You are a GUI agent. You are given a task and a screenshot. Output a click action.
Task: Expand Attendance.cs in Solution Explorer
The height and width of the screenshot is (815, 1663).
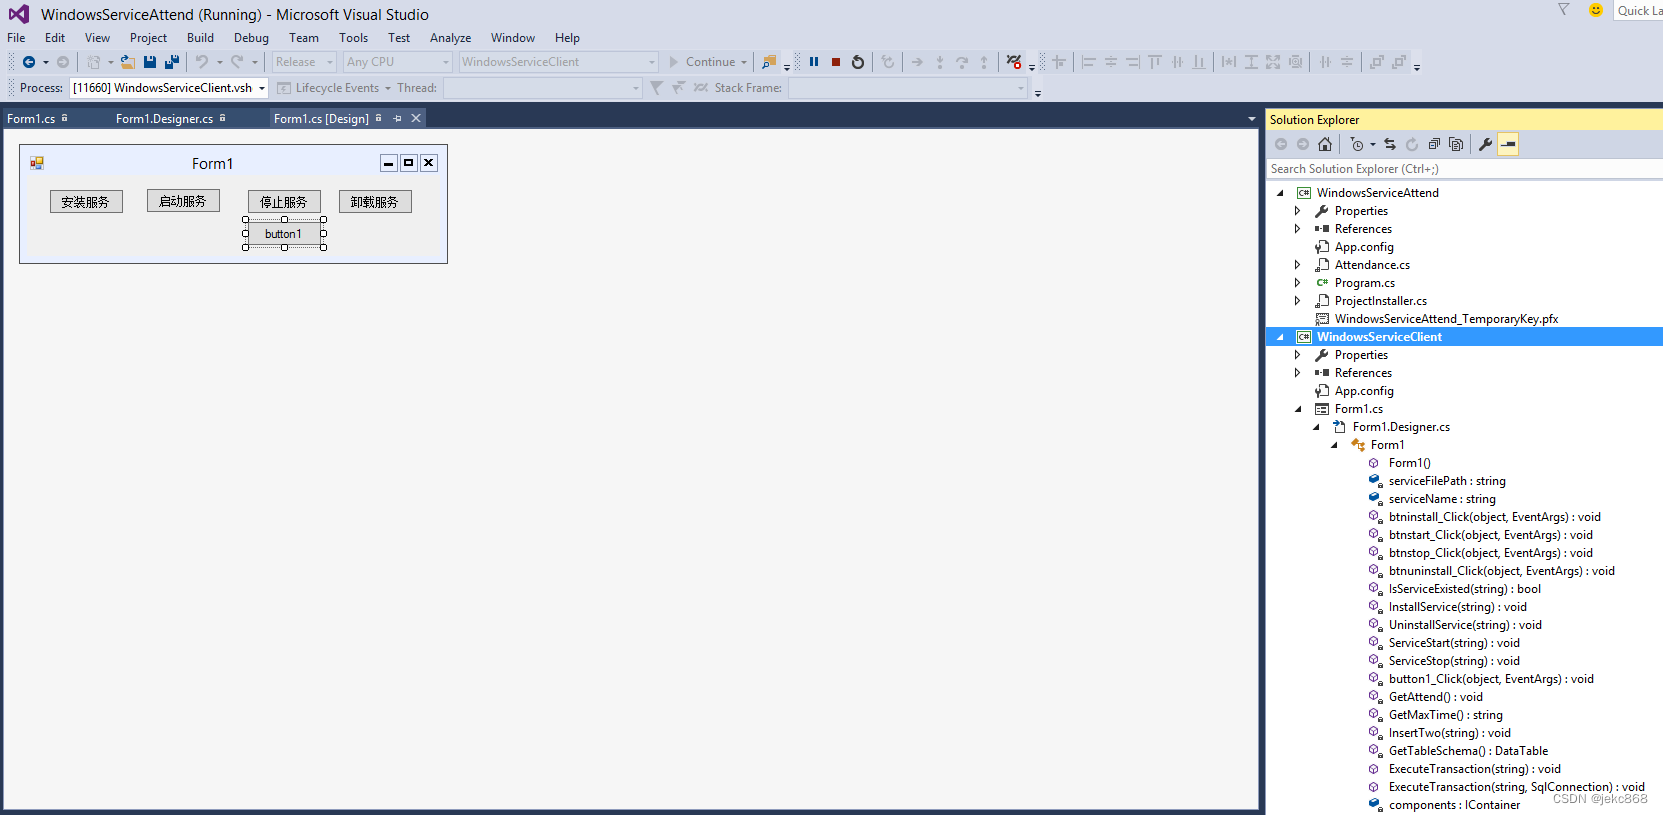tap(1298, 265)
